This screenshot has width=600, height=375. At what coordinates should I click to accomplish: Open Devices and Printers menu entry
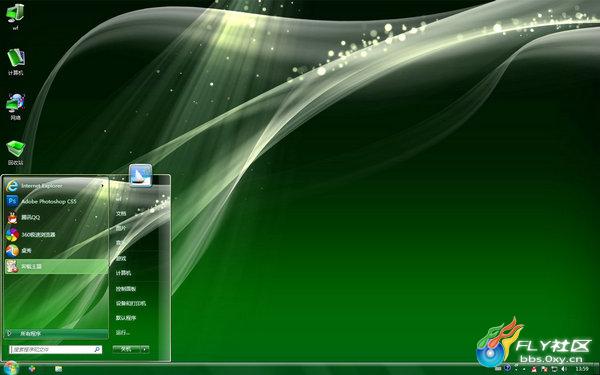point(131,303)
